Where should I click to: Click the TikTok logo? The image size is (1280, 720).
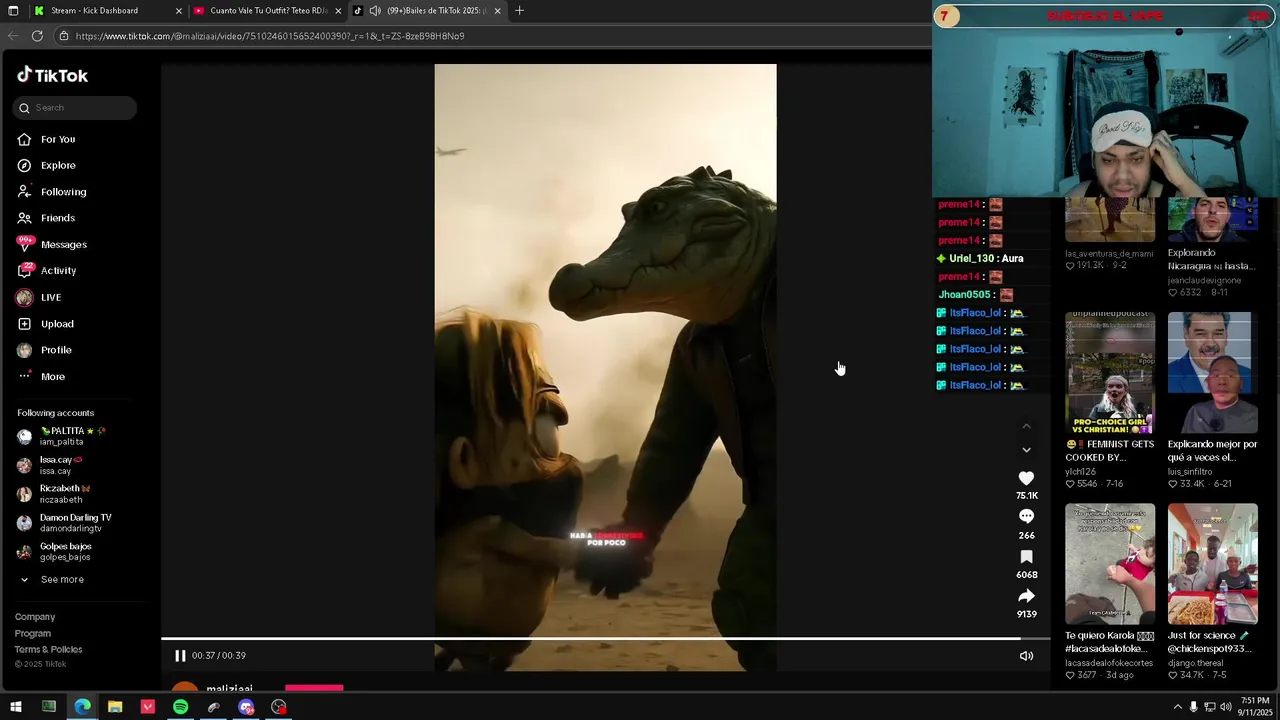[52, 75]
